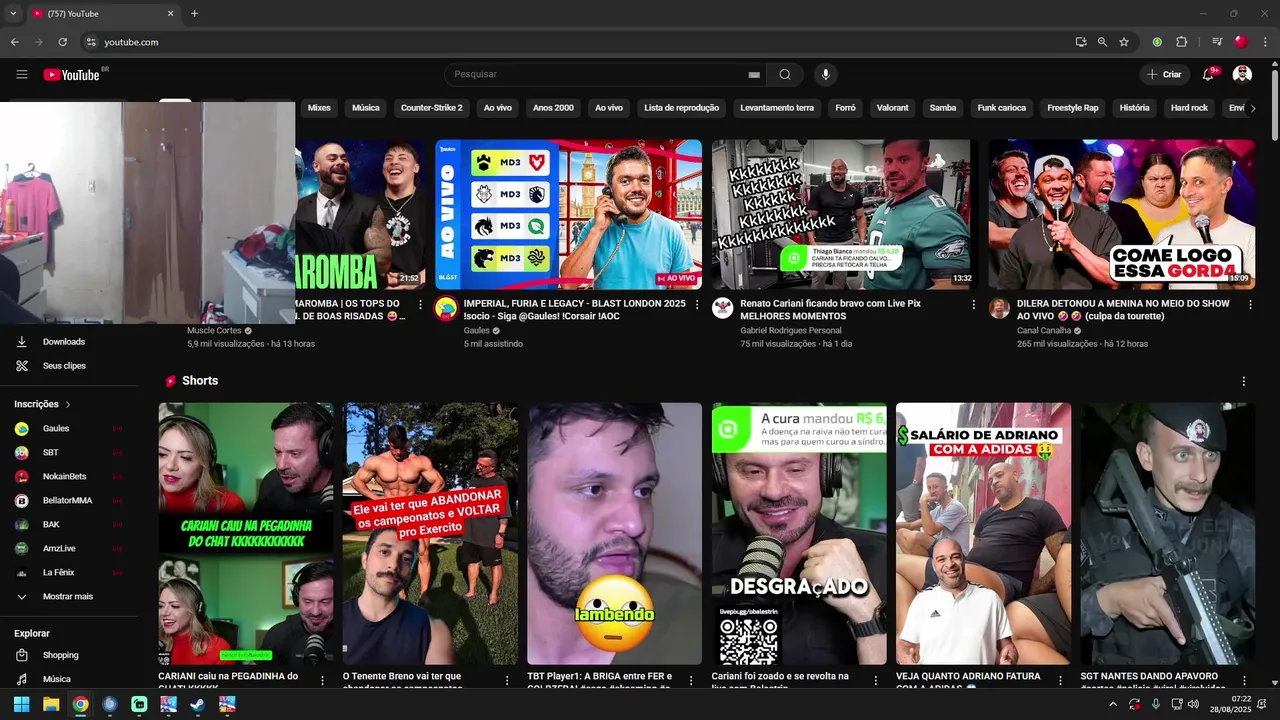Play the Salário de Adriano short

[x=983, y=534]
